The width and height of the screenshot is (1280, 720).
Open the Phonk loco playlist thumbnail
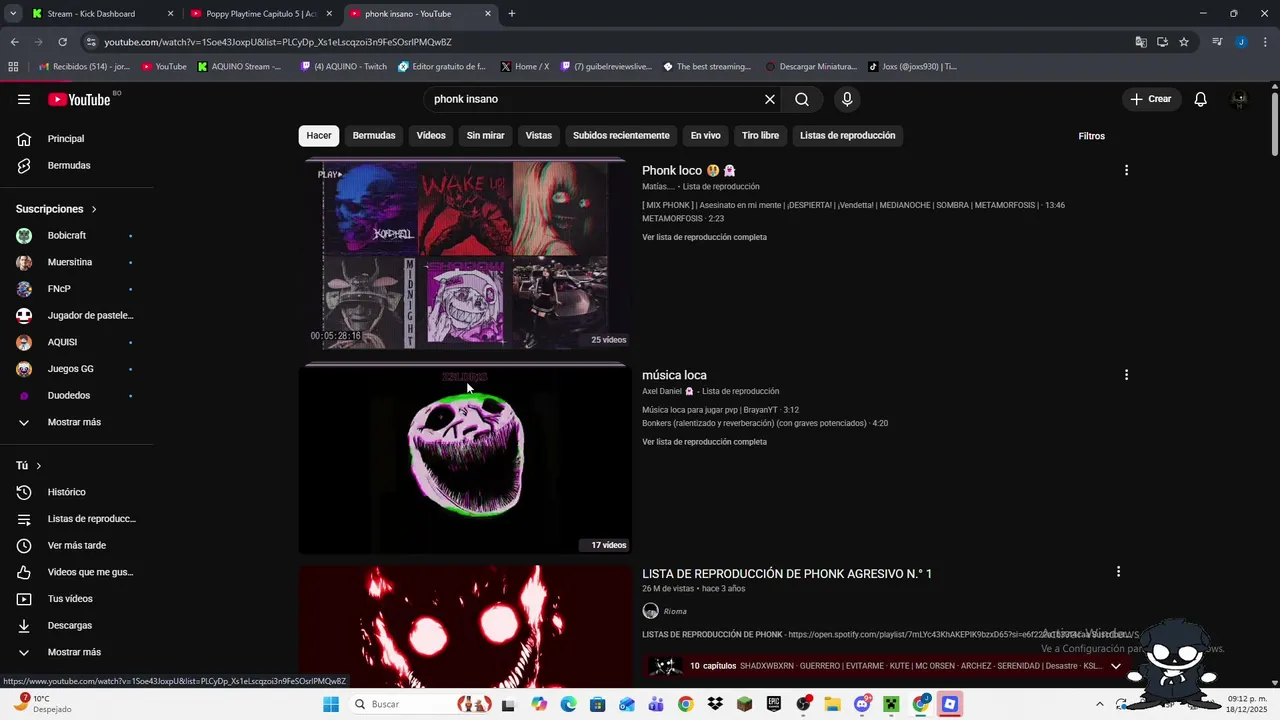coord(465,254)
